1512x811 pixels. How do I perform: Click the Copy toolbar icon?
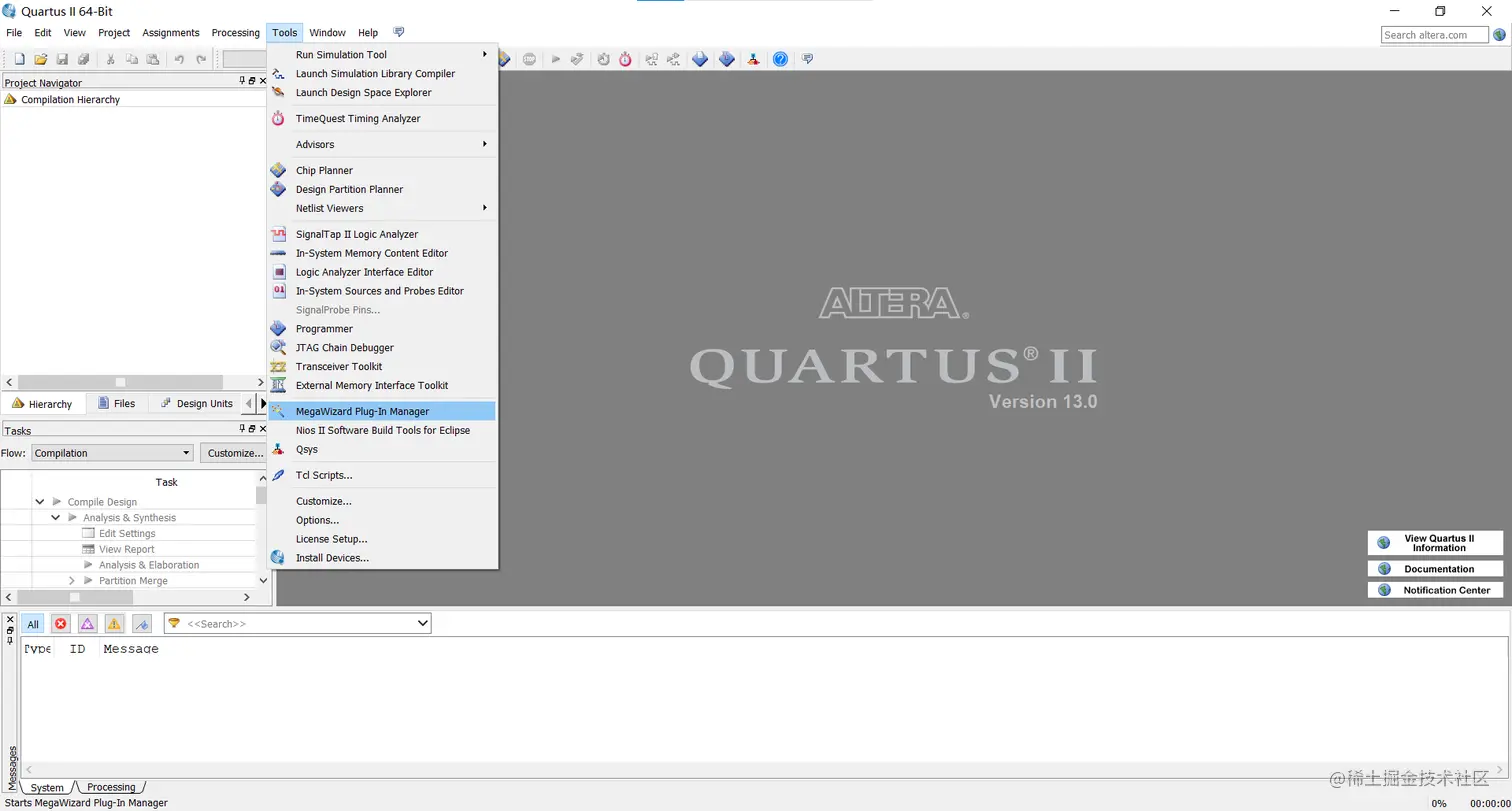[131, 59]
